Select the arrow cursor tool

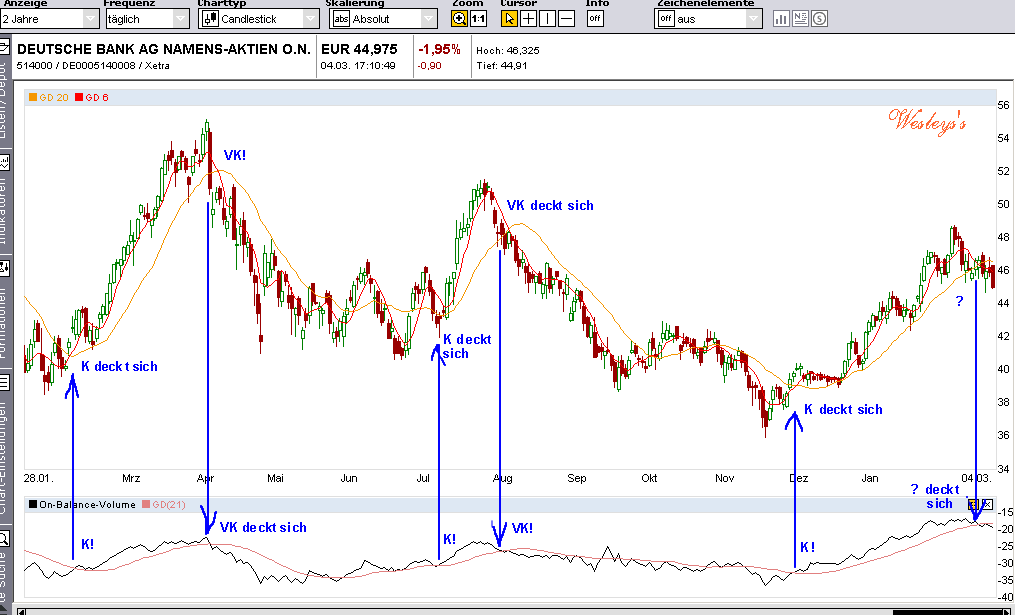(x=510, y=17)
